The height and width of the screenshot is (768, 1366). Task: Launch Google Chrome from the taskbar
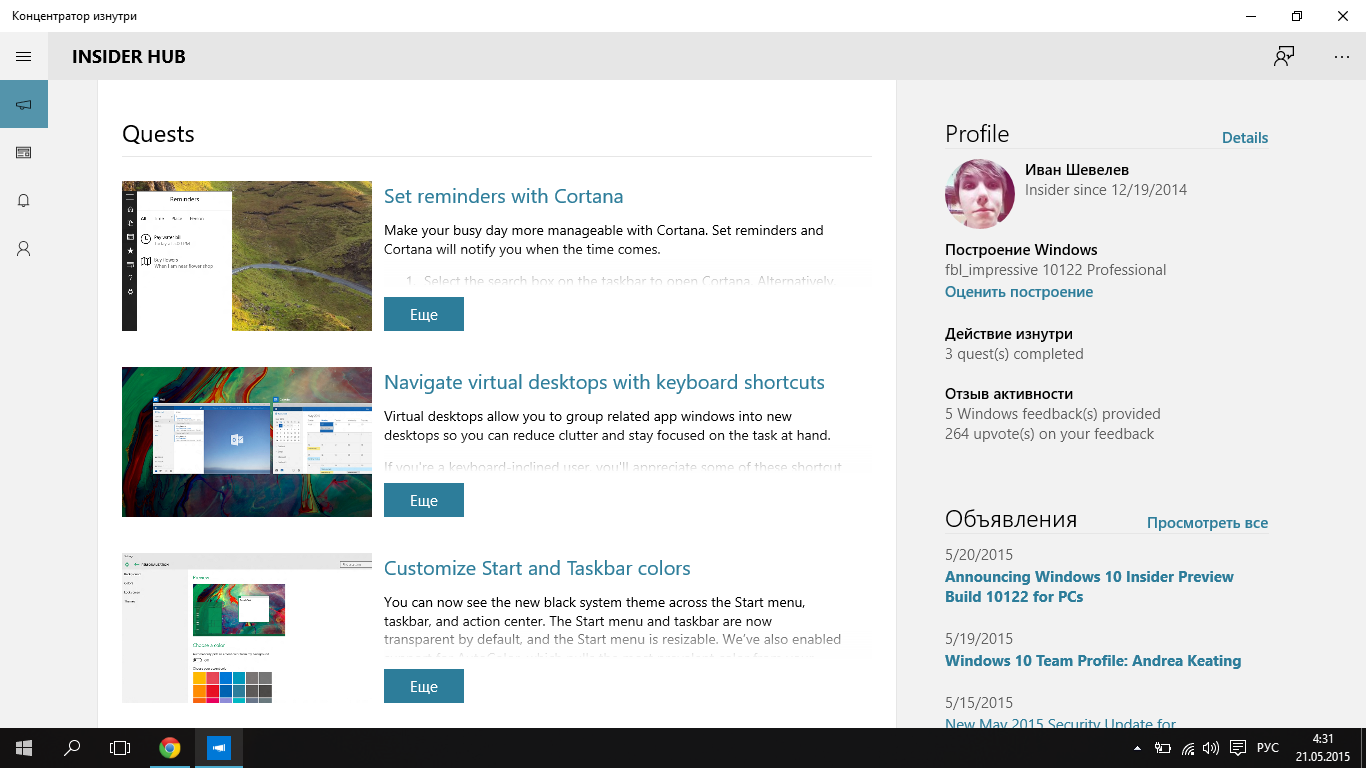tap(170, 748)
